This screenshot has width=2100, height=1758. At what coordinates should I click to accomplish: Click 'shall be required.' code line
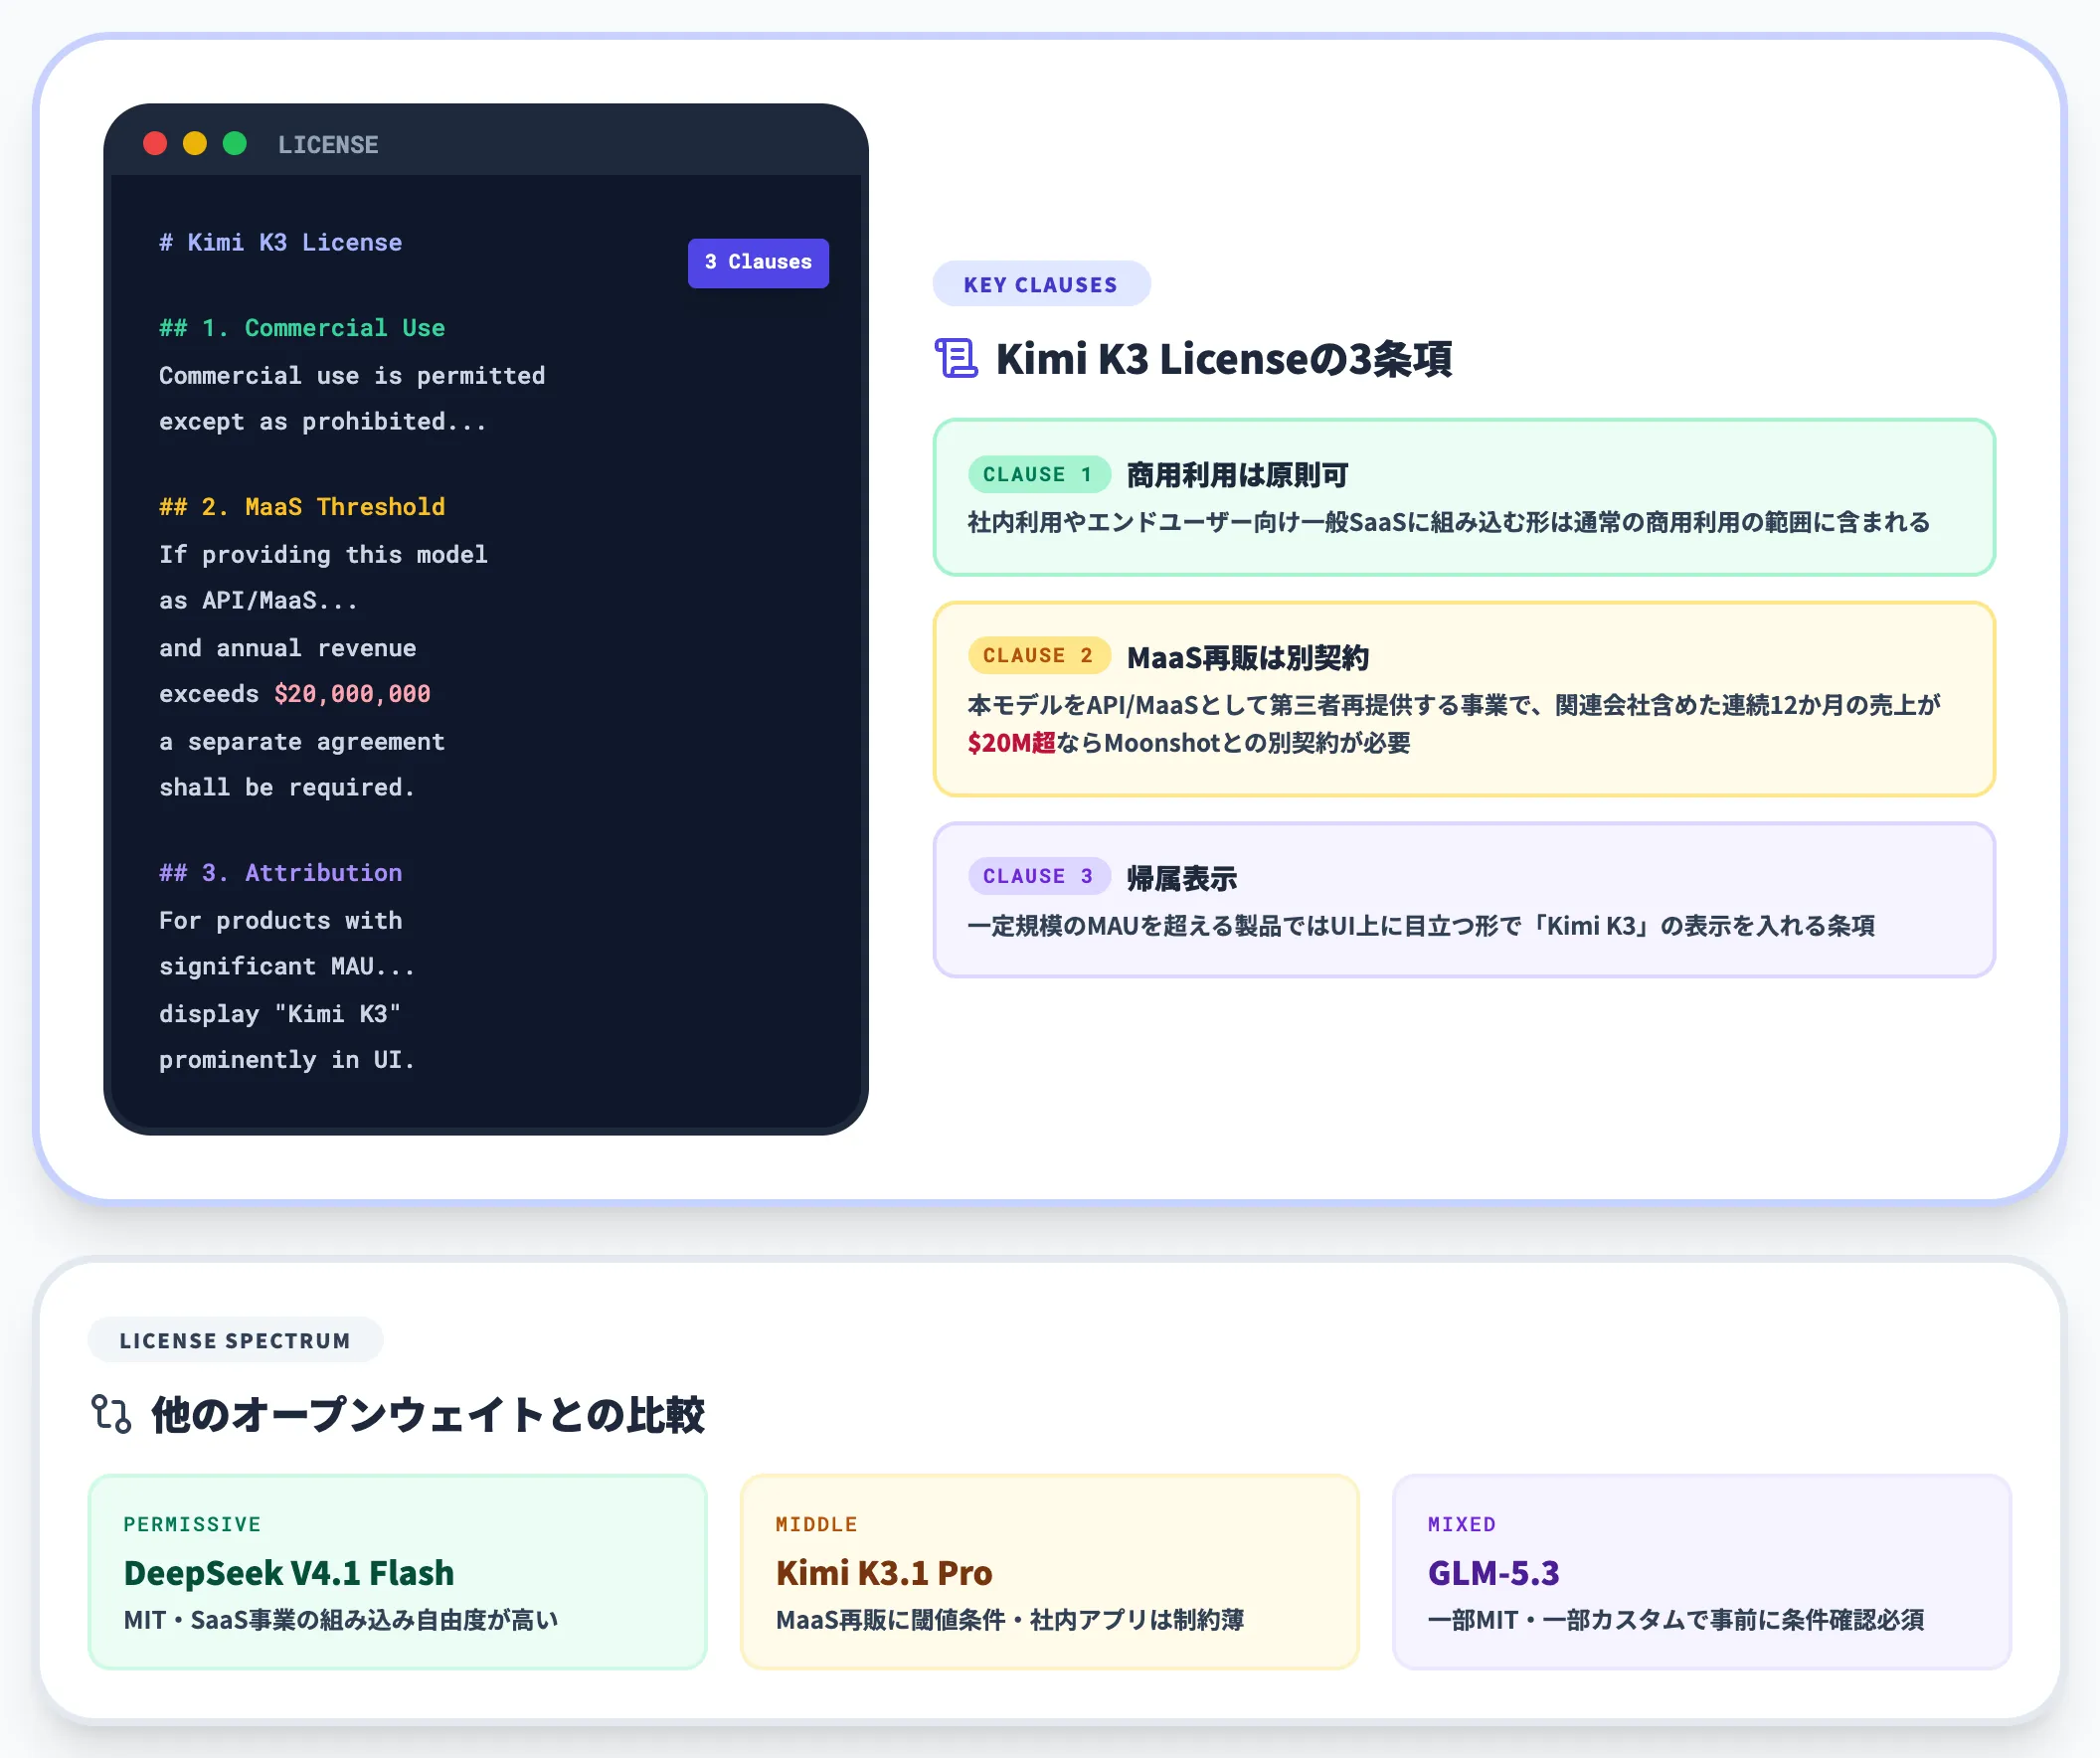[287, 788]
